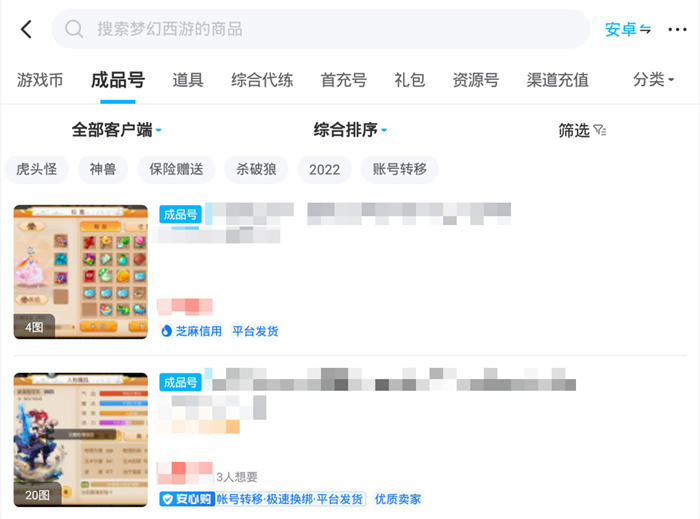Switch to the 综合代练 tab
The width and height of the screenshot is (700, 519).
pos(262,80)
